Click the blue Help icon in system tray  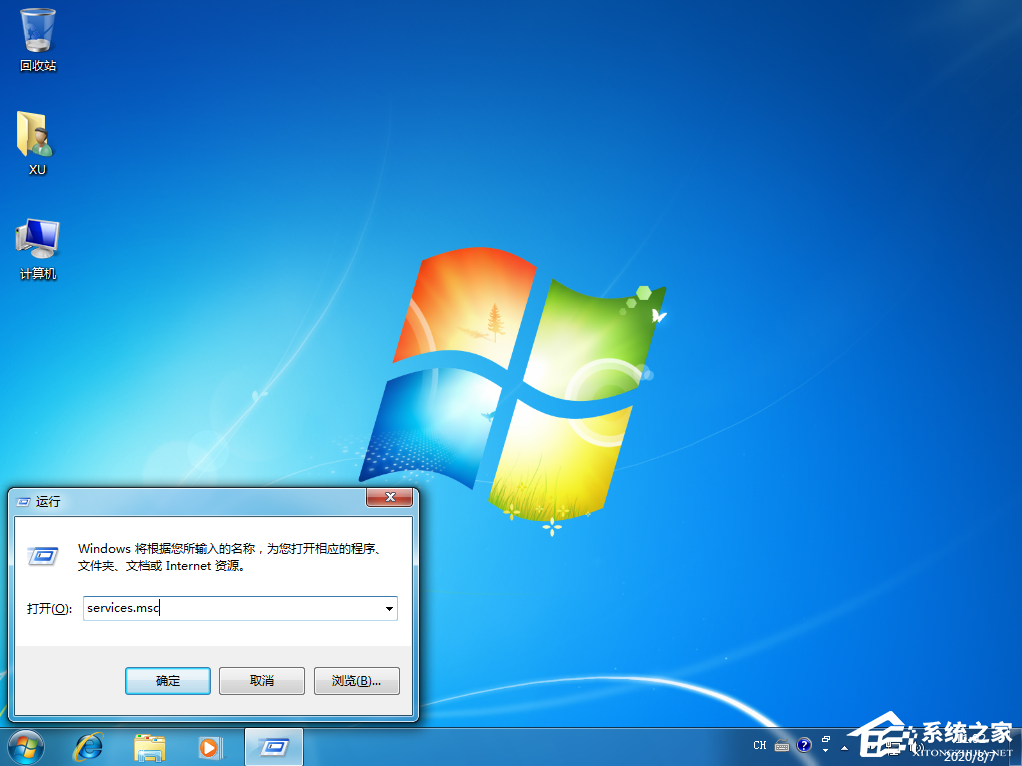804,745
